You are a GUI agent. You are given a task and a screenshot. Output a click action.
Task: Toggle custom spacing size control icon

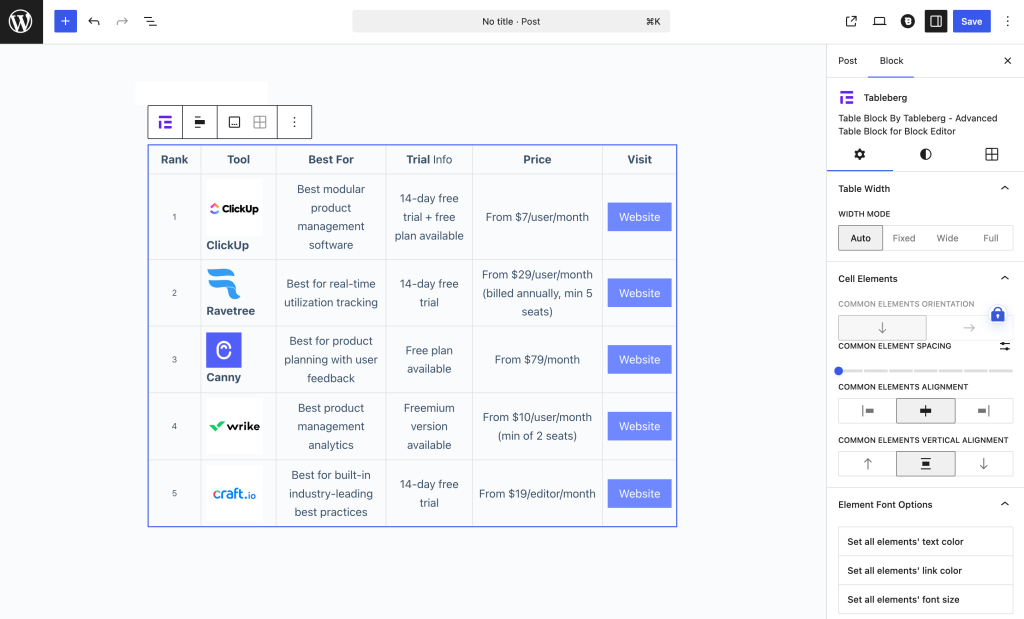(1005, 346)
